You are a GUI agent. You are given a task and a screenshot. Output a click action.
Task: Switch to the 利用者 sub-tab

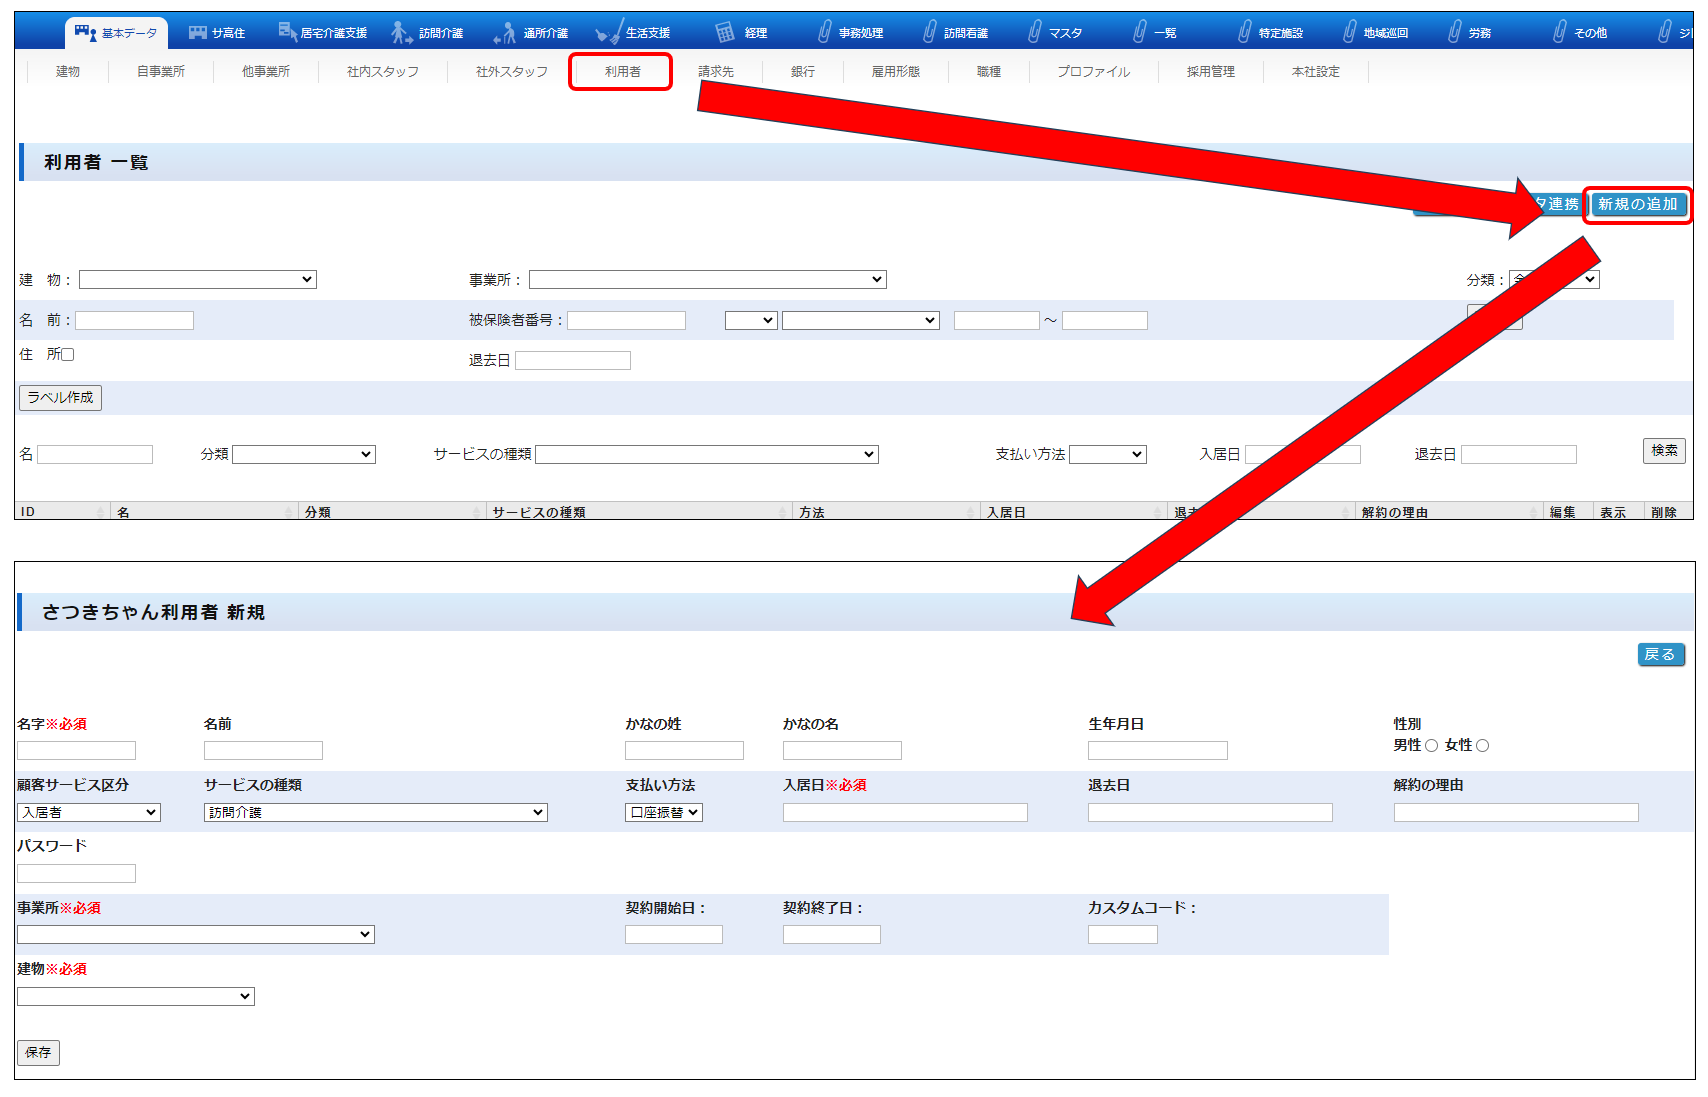622,72
